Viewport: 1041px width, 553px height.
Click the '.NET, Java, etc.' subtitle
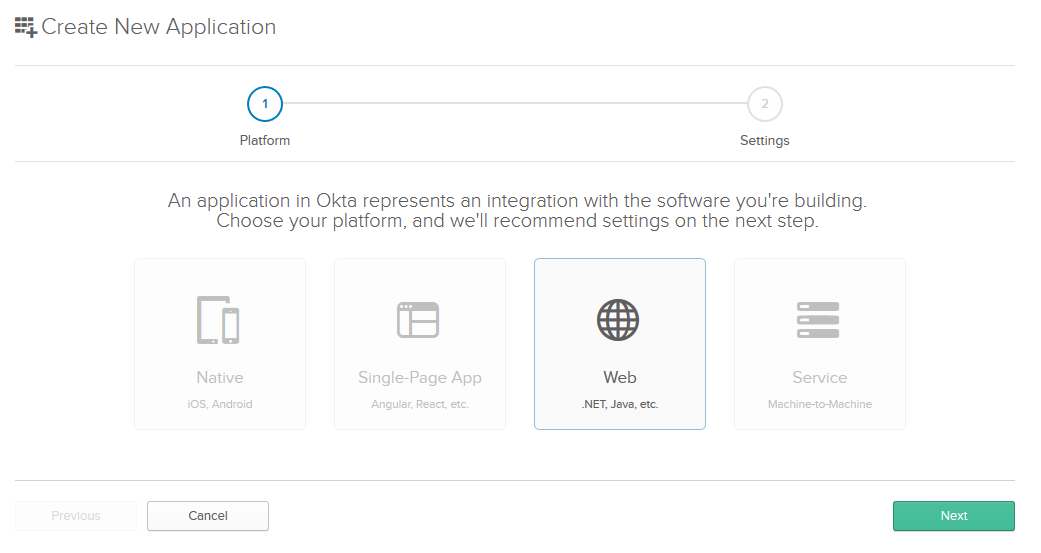click(x=620, y=405)
